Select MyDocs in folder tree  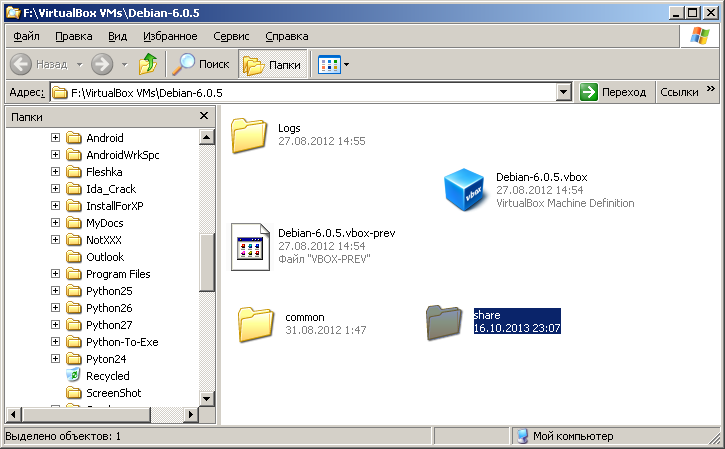[x=104, y=223]
